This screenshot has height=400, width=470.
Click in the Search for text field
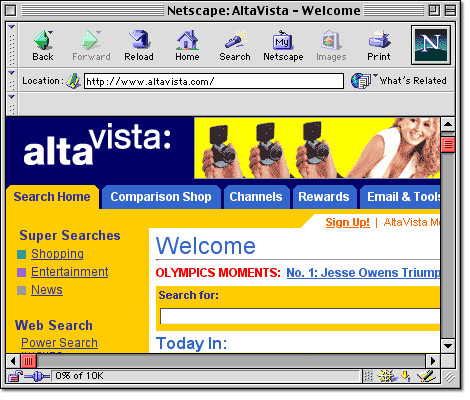[300, 316]
